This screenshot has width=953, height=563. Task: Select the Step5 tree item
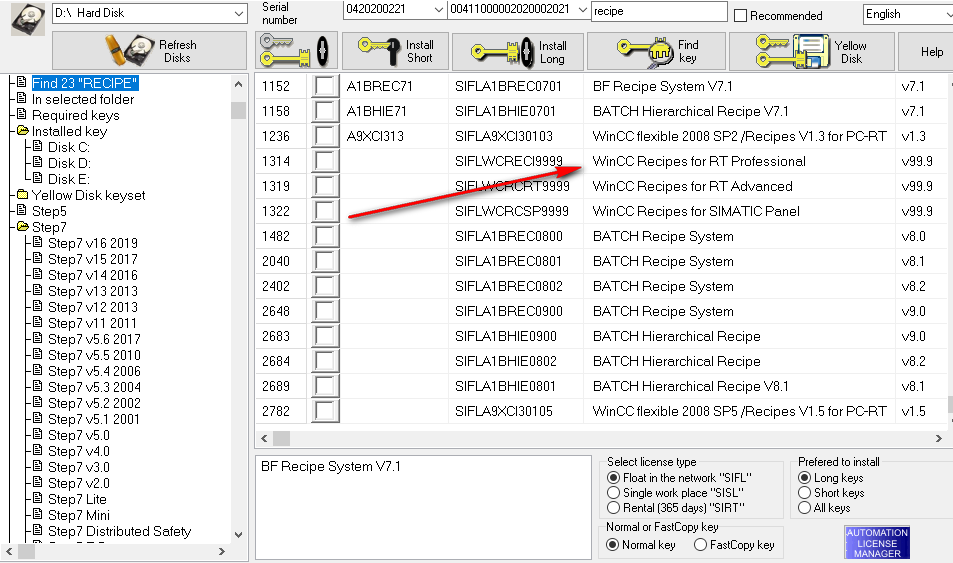pos(49,211)
